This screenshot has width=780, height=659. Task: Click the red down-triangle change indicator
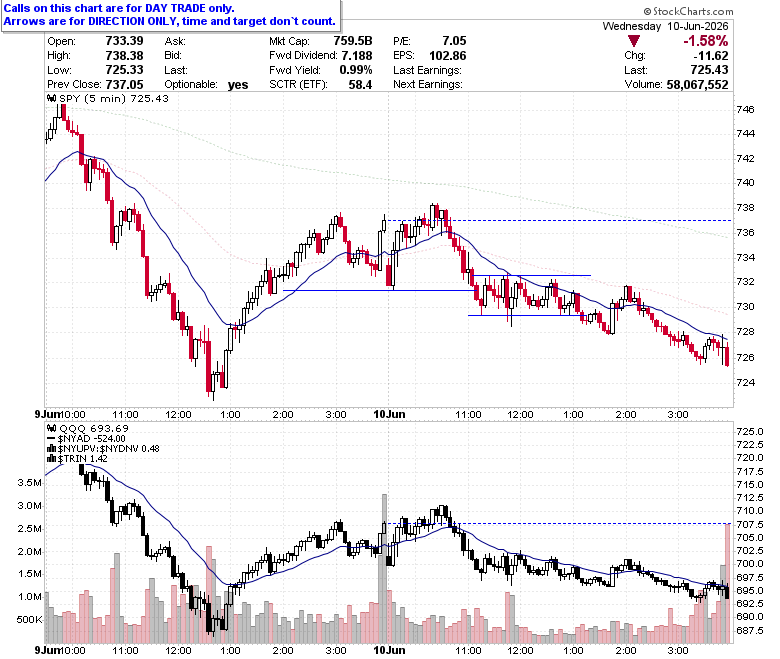(x=634, y=41)
